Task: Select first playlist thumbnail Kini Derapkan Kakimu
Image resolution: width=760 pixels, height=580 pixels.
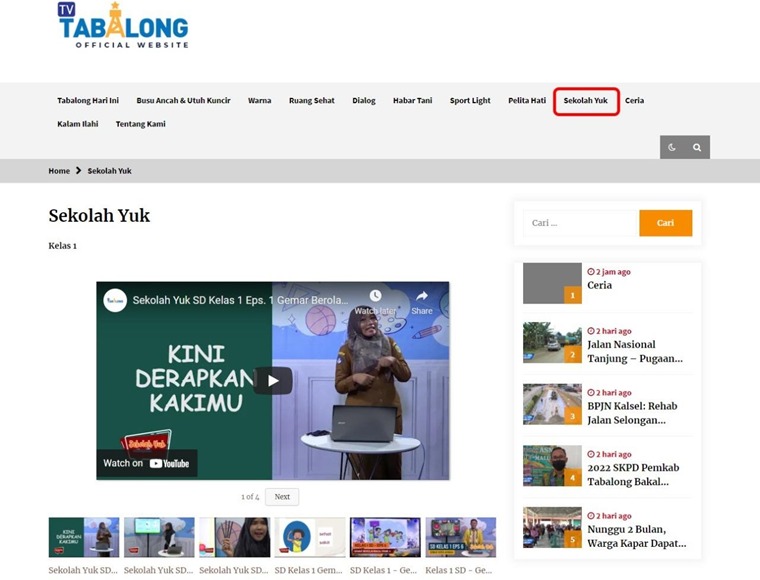Action: click(x=84, y=537)
